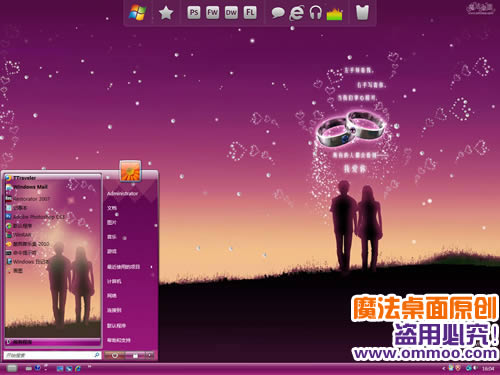The image size is (500, 375).
Task: Click the flower user picture thumbnail
Action: click(x=130, y=171)
